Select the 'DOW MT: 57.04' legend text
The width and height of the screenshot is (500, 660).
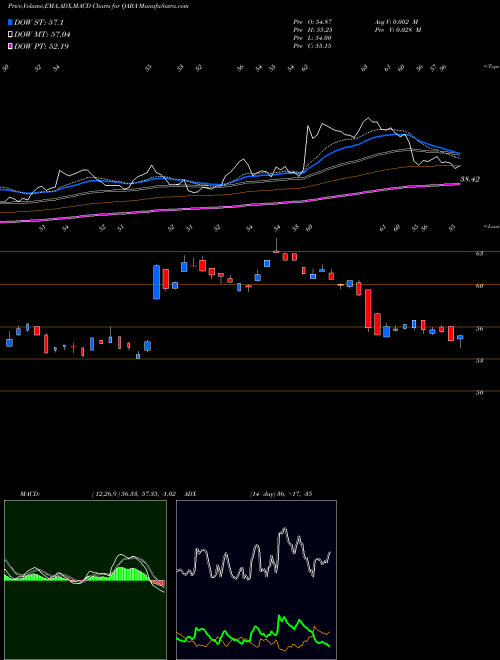42,35
